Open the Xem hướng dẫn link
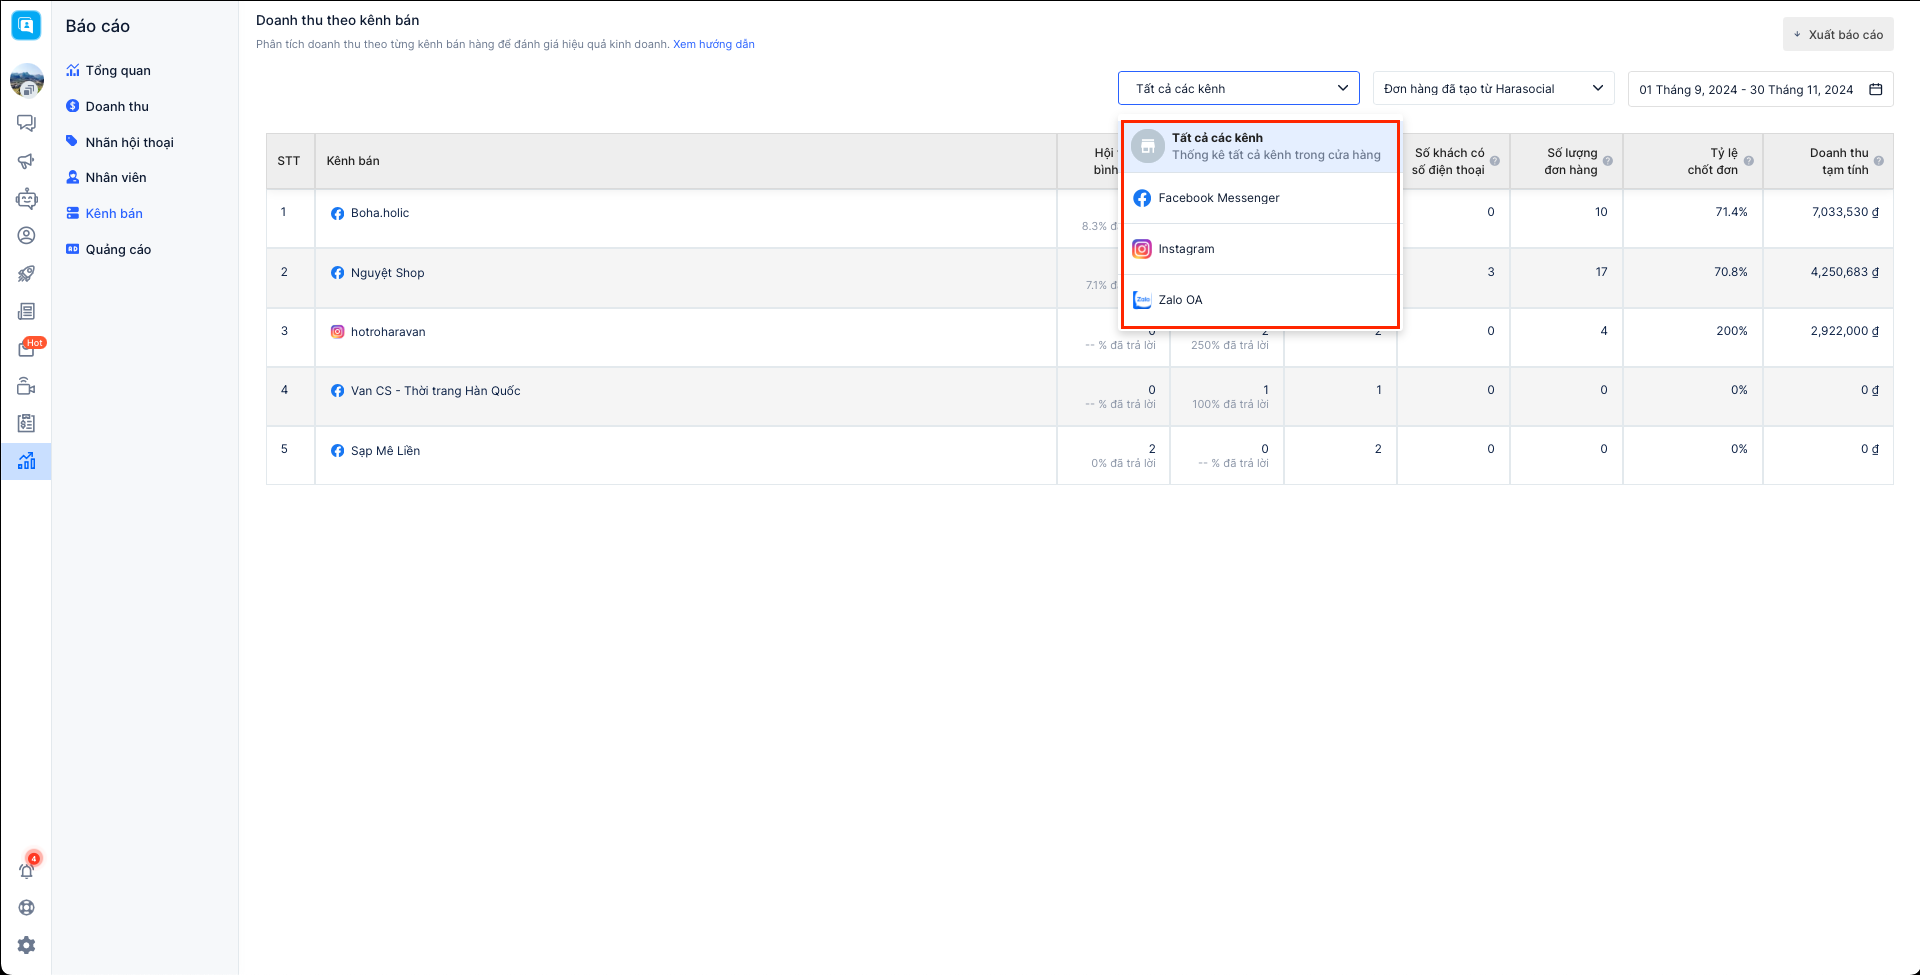The image size is (1920, 975). point(714,44)
